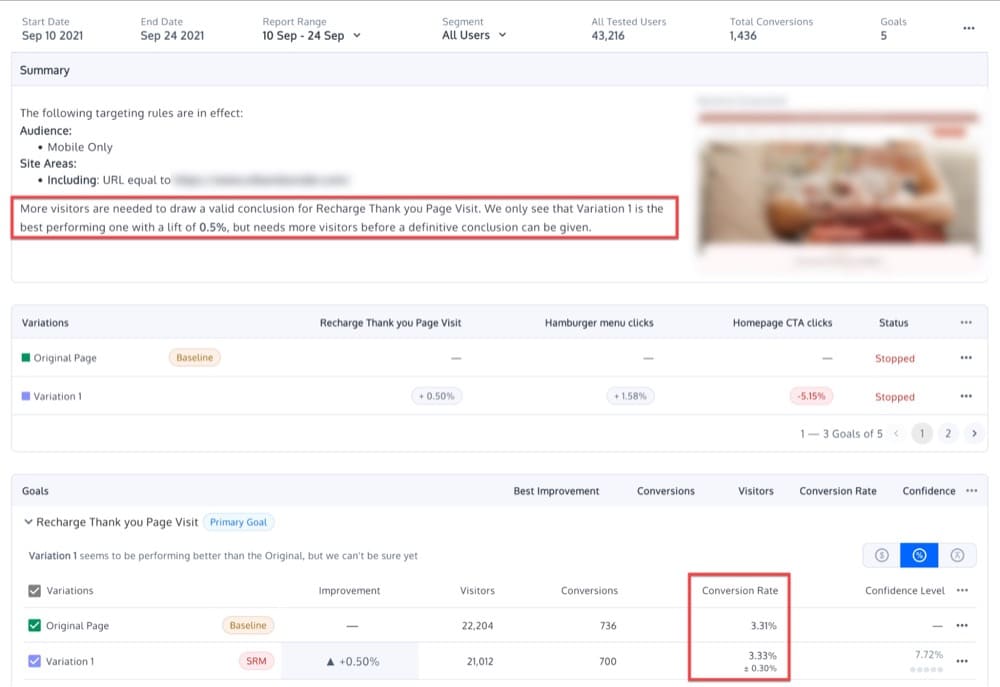Open the report header three-dot menu
1000x687 pixels.
[969, 28]
